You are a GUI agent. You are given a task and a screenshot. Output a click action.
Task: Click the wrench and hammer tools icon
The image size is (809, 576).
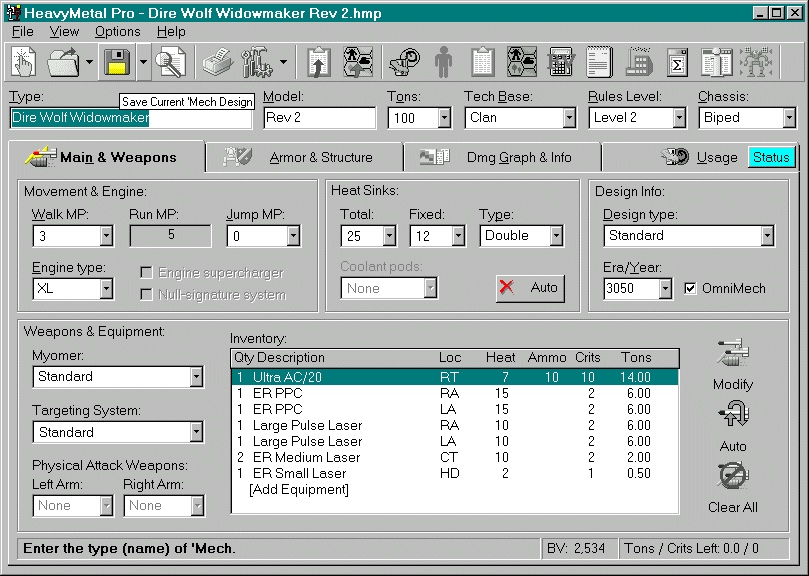click(x=257, y=62)
